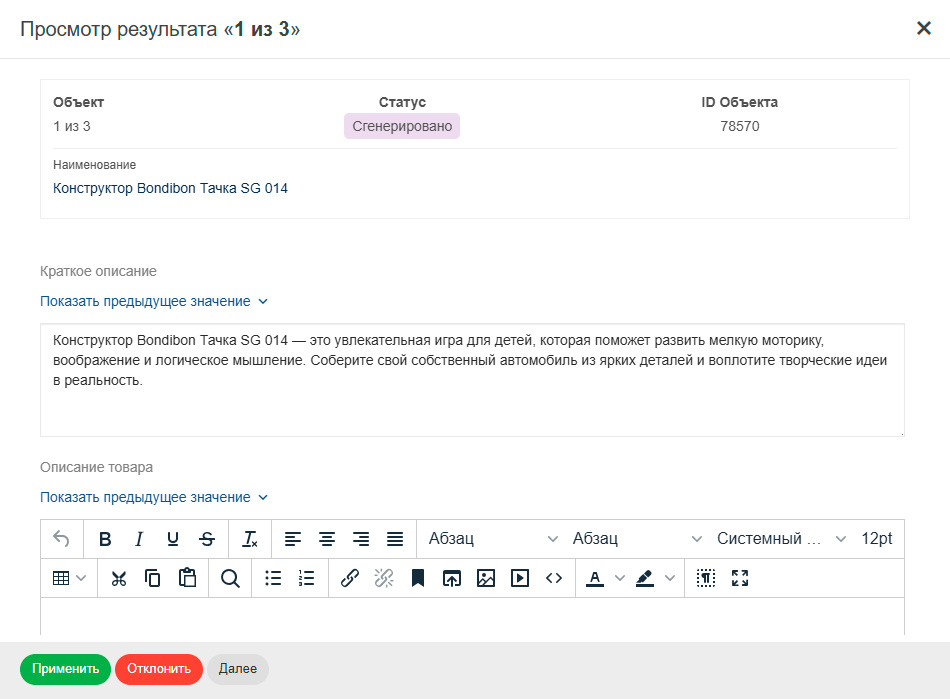Go to the next result with Далее
Image resolution: width=950 pixels, height=699 pixels.
click(x=238, y=669)
